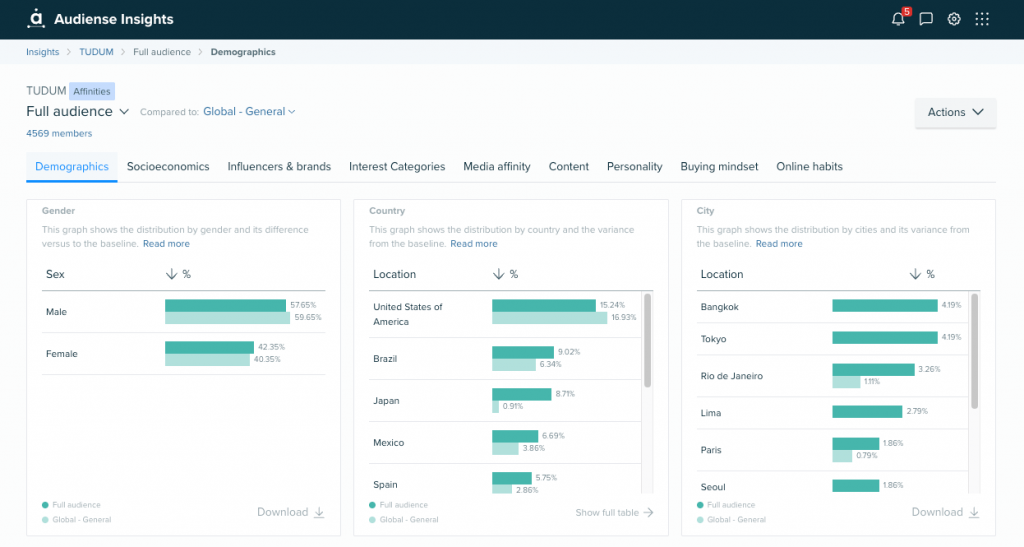
Task: Click Read more in City card
Action: [x=779, y=243]
